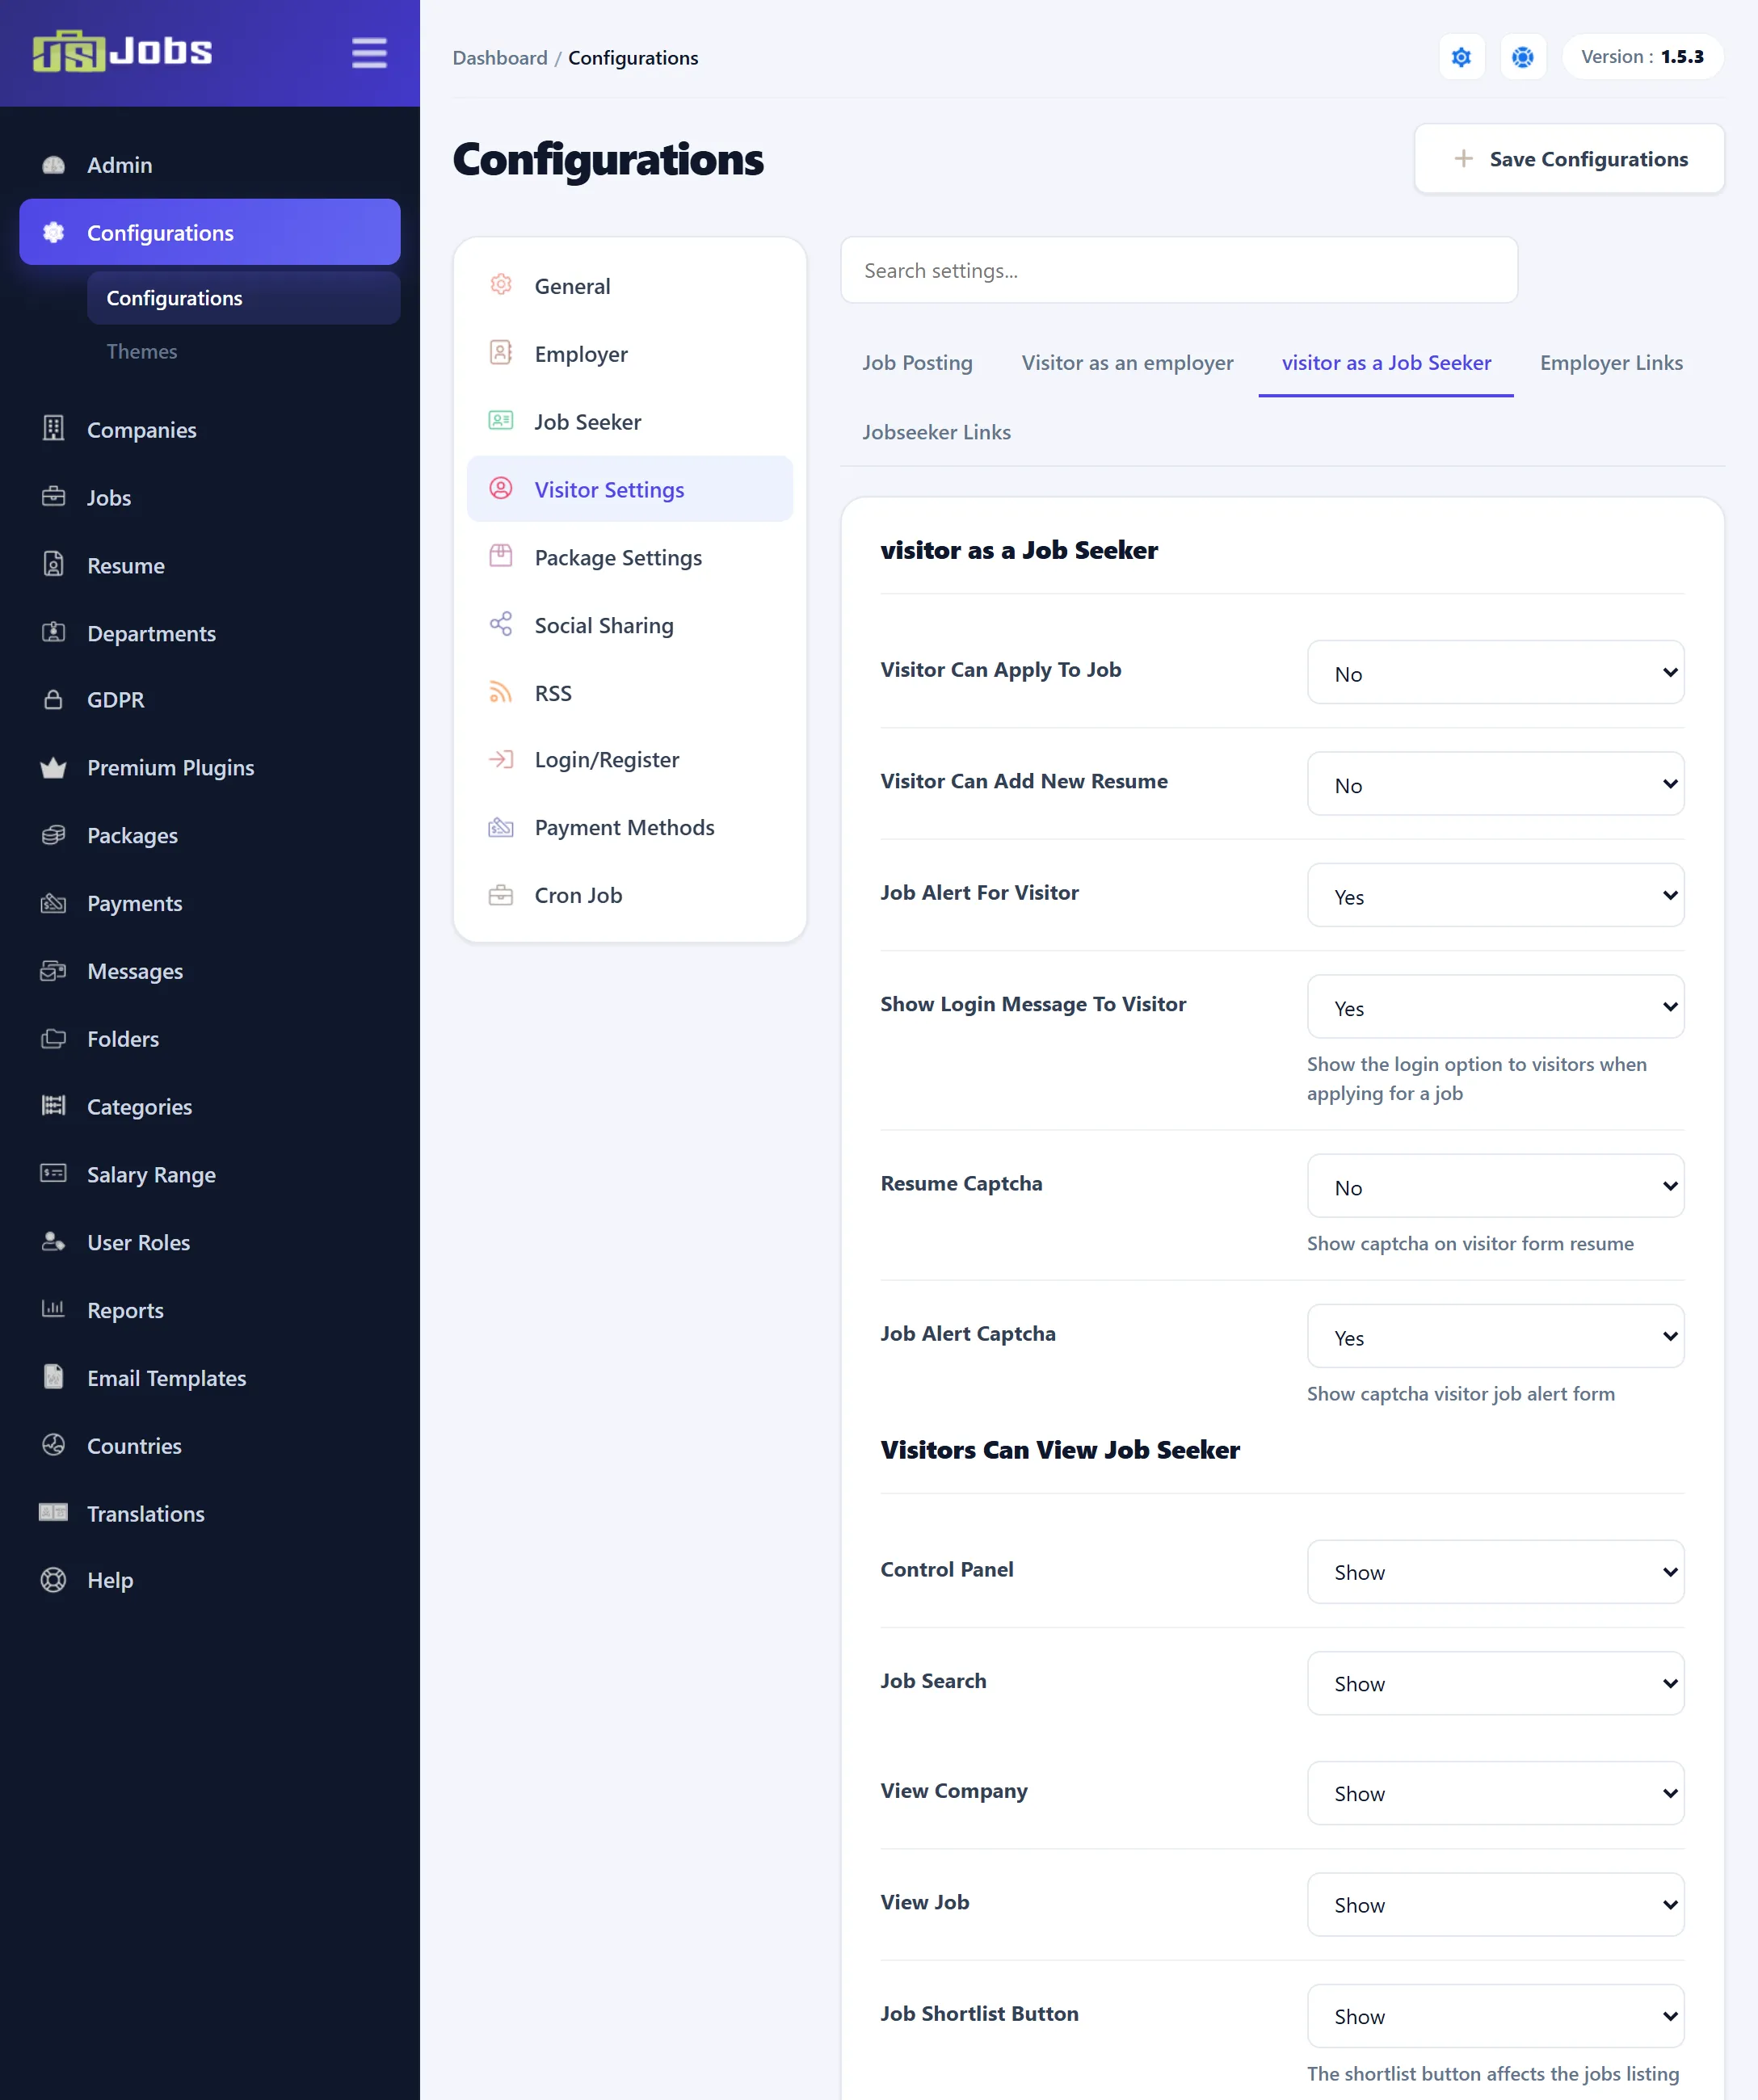Click Save Configurations button

[1569, 159]
